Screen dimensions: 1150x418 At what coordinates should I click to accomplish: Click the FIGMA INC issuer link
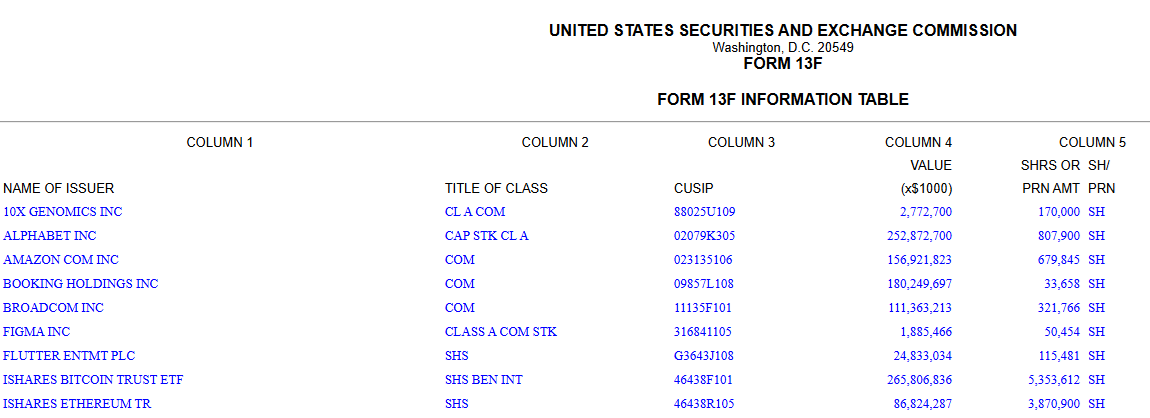pyautogui.click(x=37, y=332)
